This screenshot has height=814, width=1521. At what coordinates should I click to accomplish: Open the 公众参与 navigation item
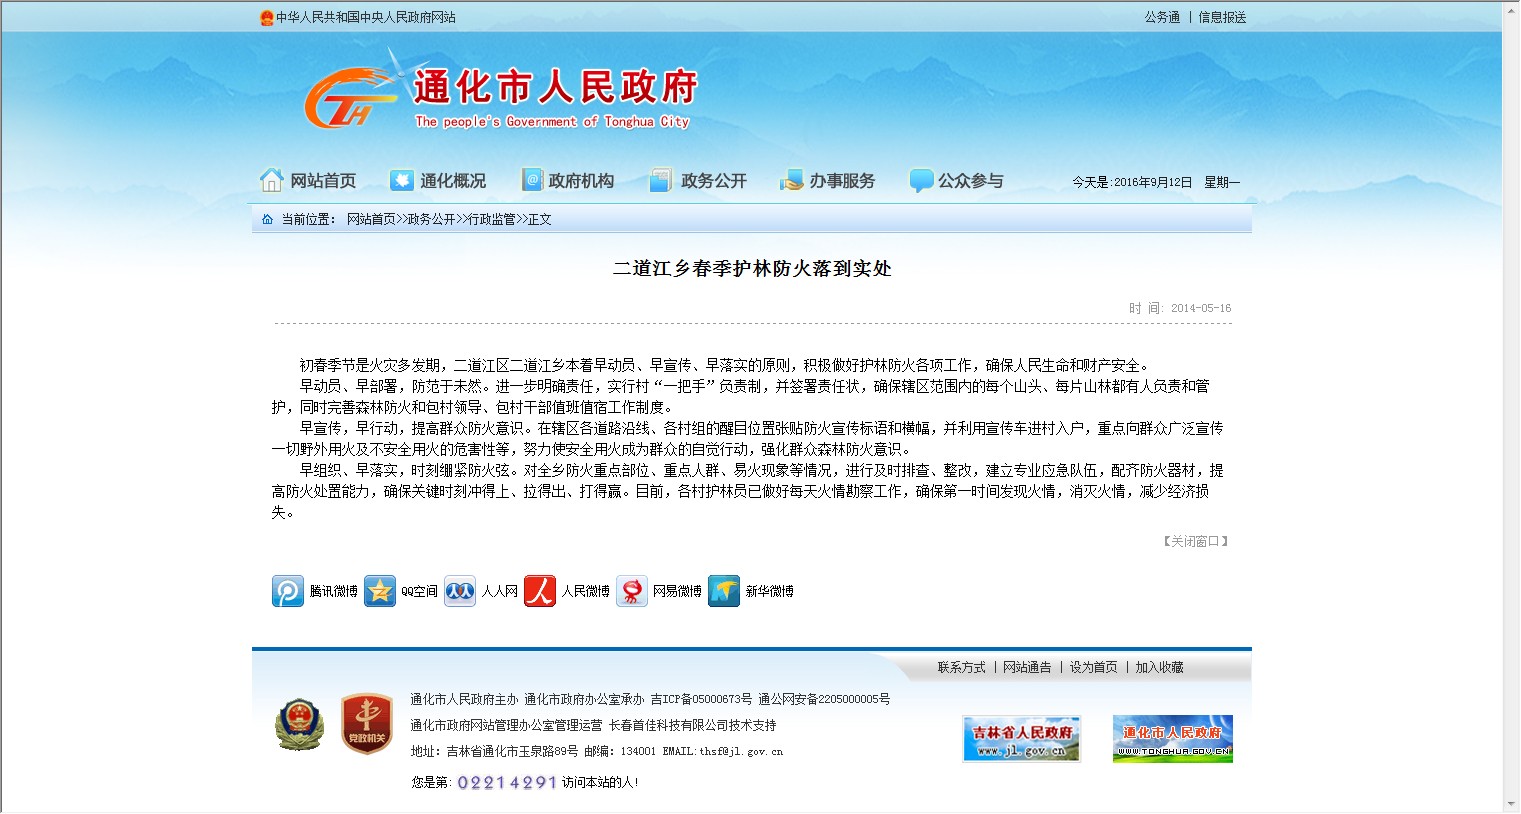point(957,181)
